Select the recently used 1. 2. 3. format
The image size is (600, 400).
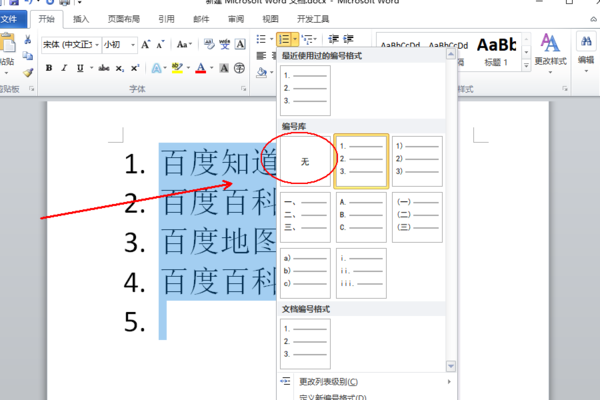305,90
